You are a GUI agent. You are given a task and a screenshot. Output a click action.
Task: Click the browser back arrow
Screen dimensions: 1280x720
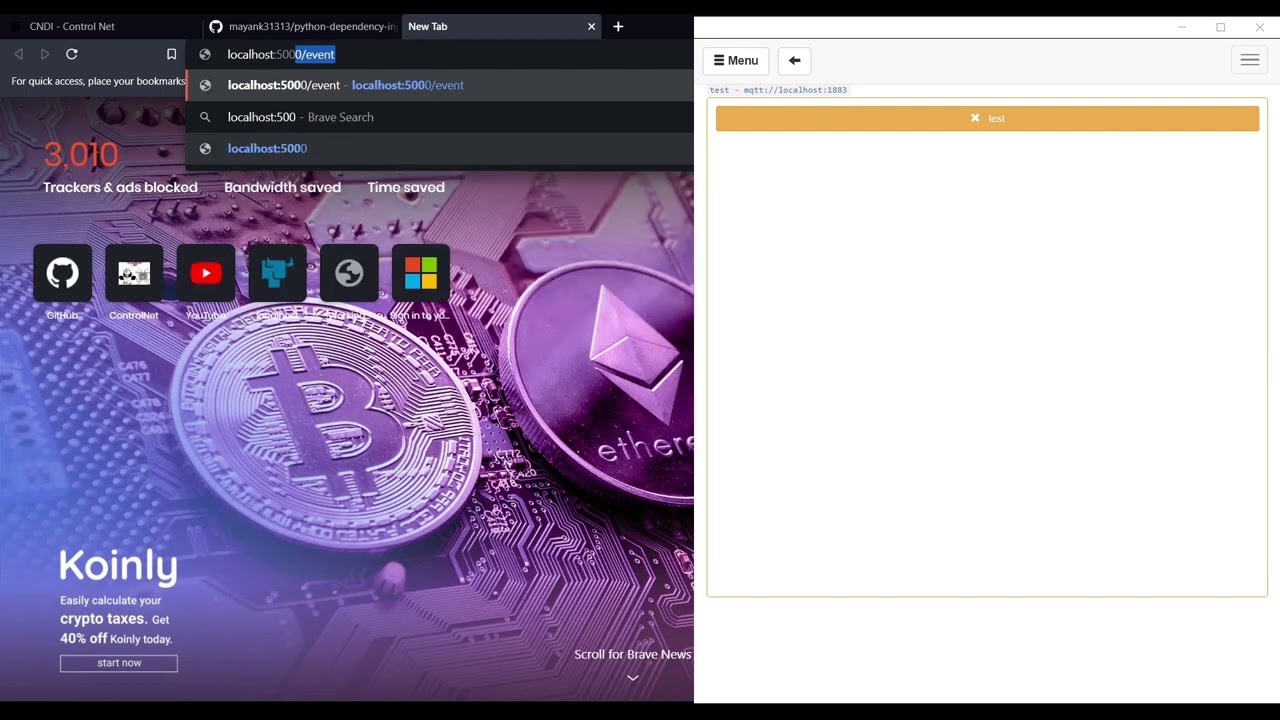[x=18, y=54]
